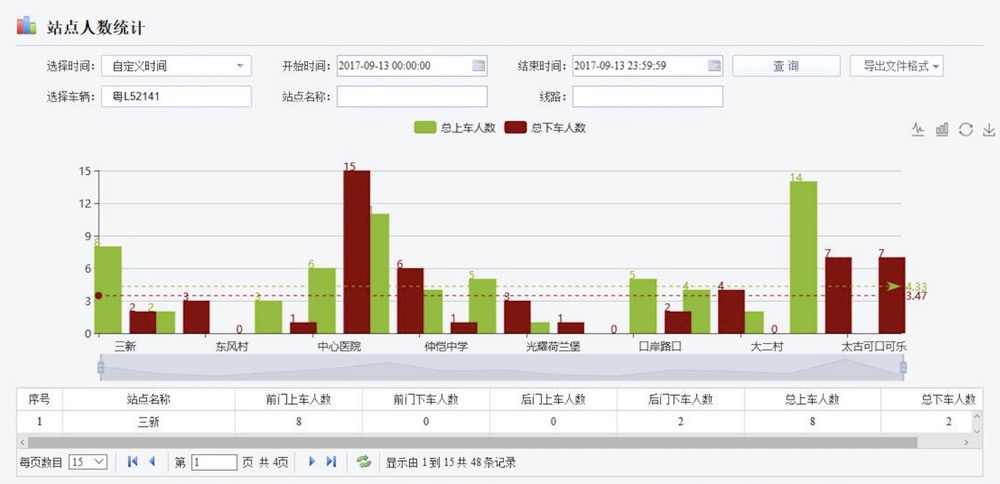Viewport: 1000px width, 484px height.
Task: Toggle 总下车人数 series in legend
Action: (545, 128)
